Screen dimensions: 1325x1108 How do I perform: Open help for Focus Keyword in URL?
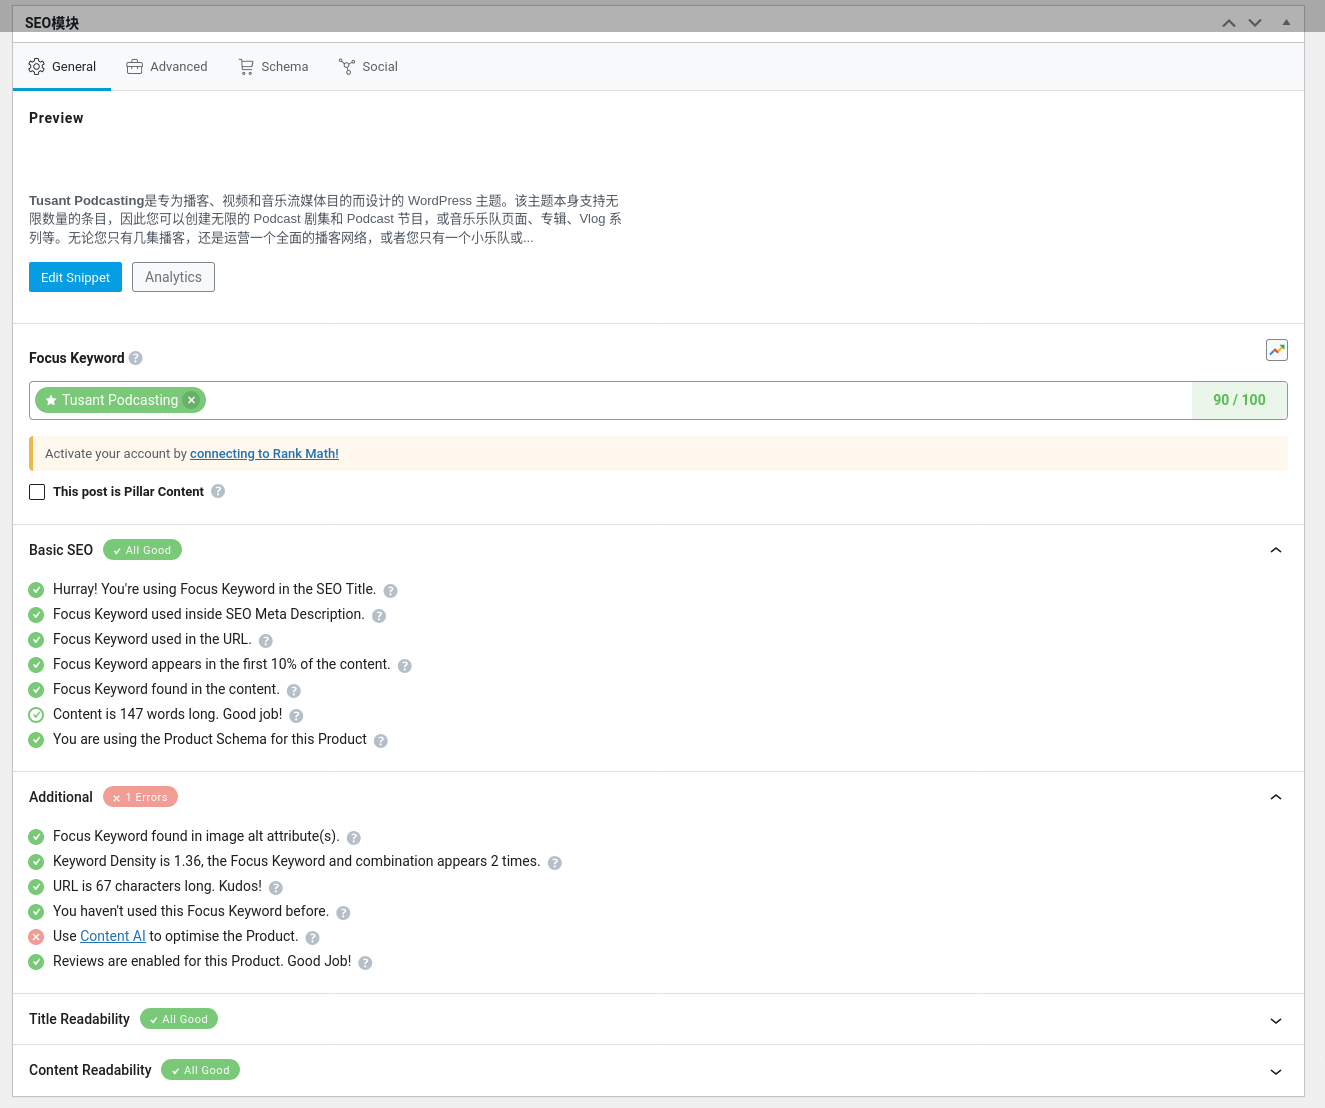[x=266, y=641]
